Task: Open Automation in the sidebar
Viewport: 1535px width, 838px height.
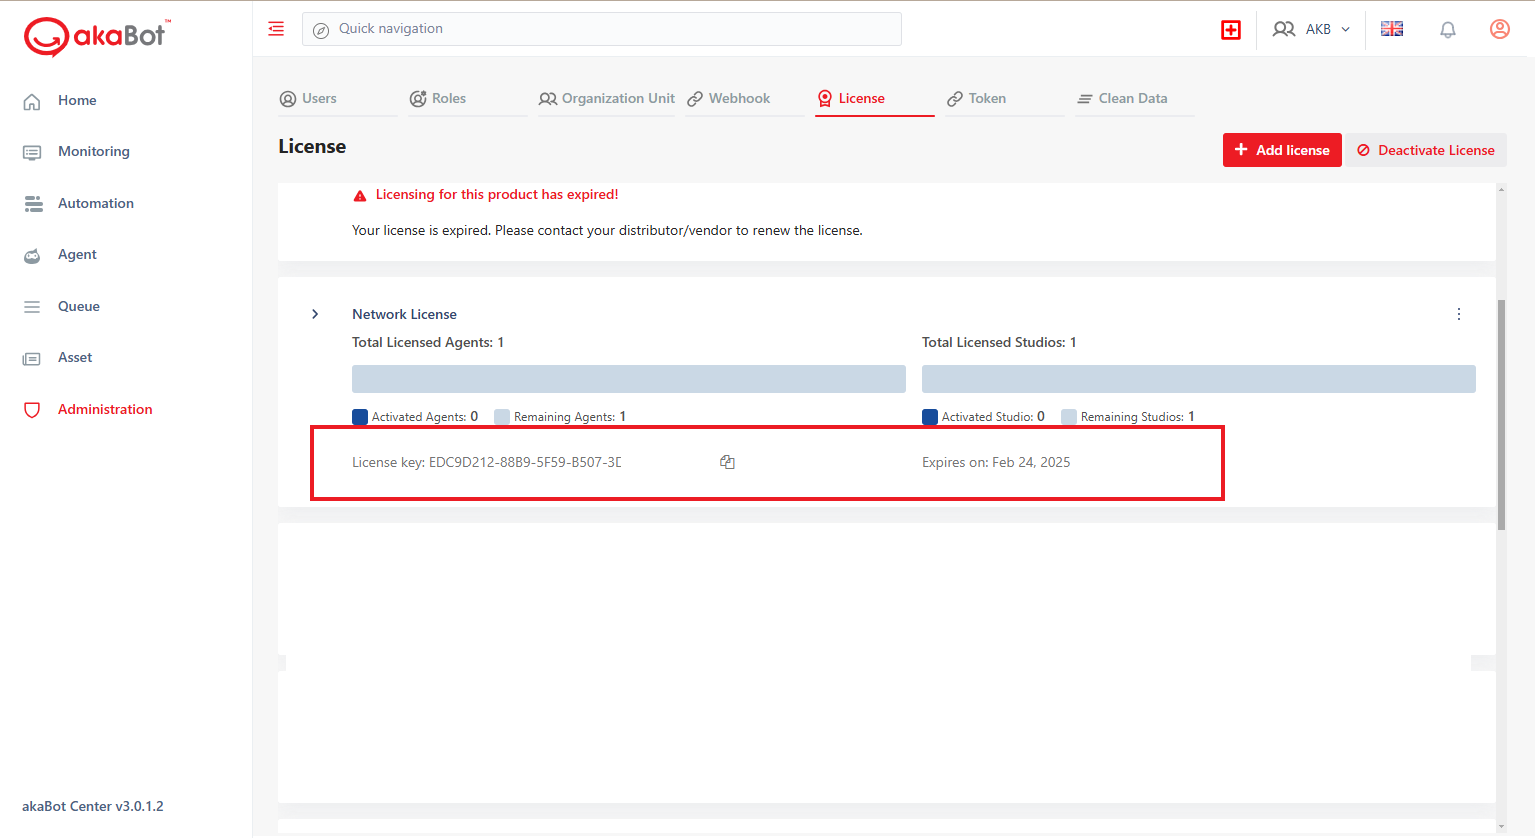Action: [96, 204]
